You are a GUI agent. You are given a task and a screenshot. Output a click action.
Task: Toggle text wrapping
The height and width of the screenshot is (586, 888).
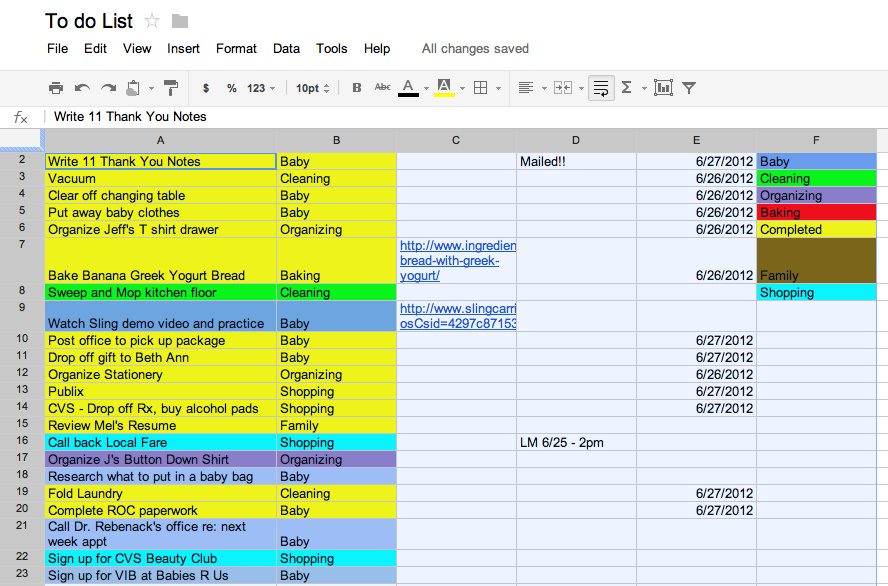[599, 87]
